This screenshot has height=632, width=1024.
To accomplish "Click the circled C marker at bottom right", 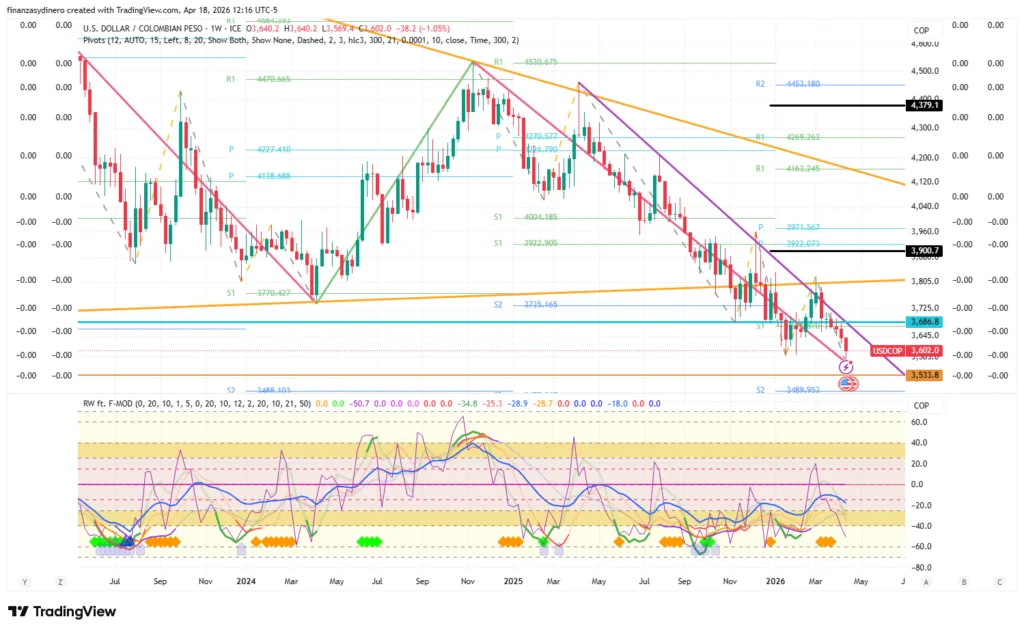I will pos(998,581).
